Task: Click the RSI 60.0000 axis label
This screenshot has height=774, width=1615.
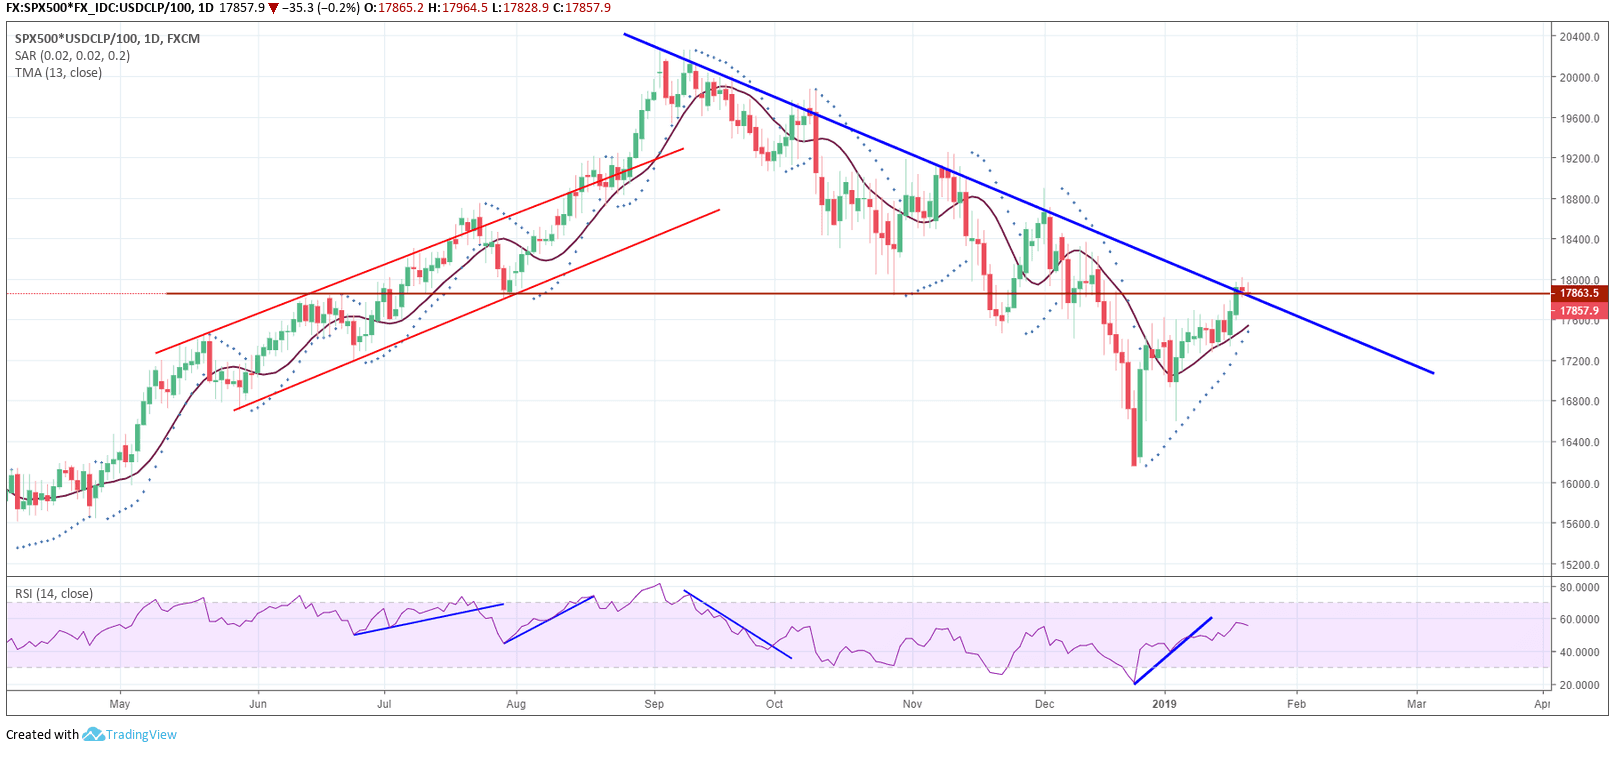Action: [x=1579, y=619]
